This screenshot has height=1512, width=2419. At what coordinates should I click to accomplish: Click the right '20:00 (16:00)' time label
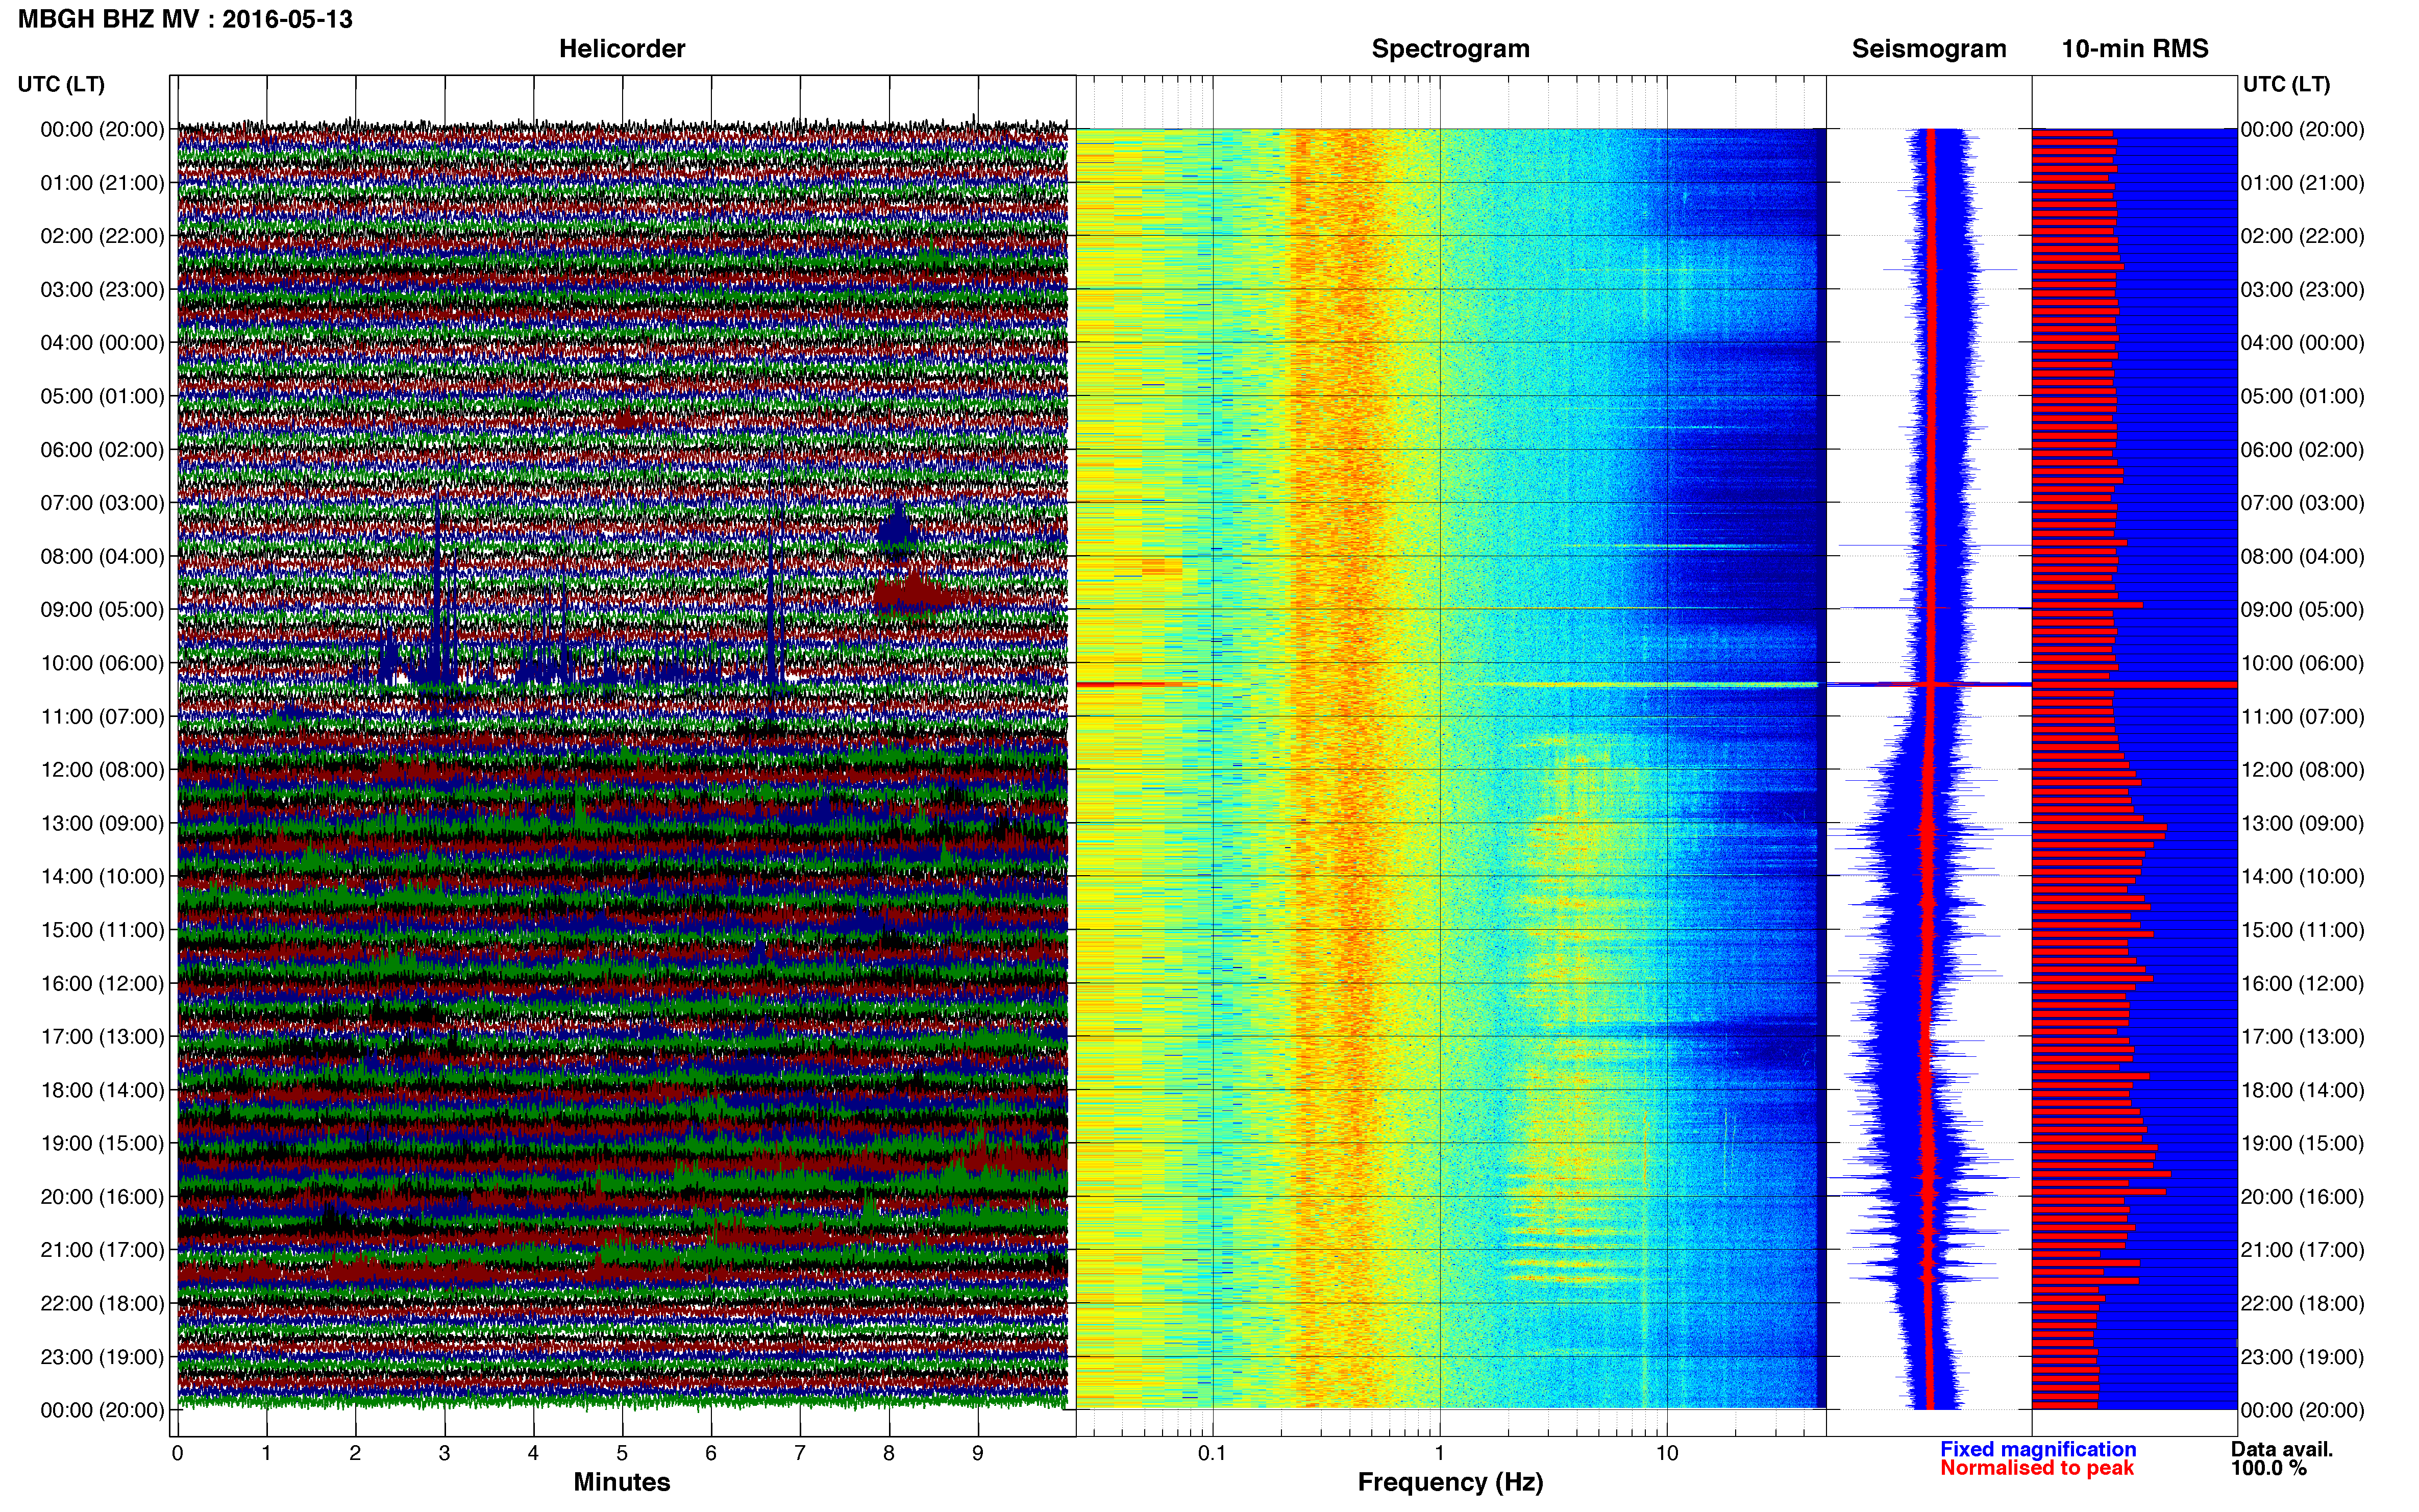point(2302,1197)
